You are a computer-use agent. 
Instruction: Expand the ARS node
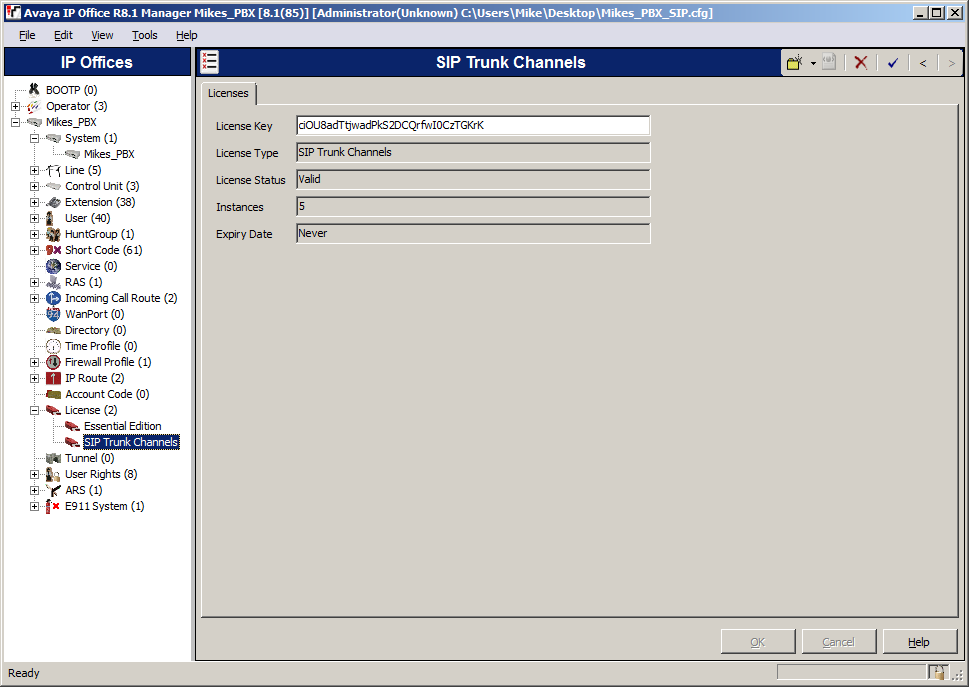tap(35, 490)
